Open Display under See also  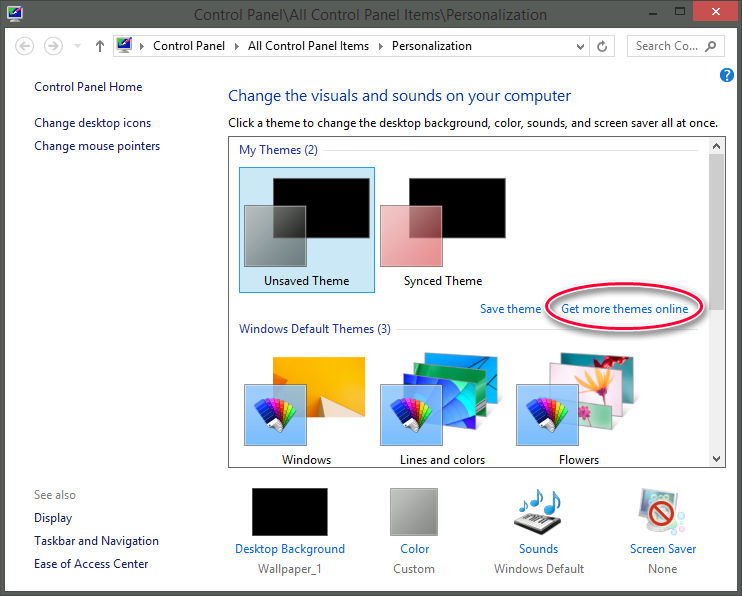(53, 518)
